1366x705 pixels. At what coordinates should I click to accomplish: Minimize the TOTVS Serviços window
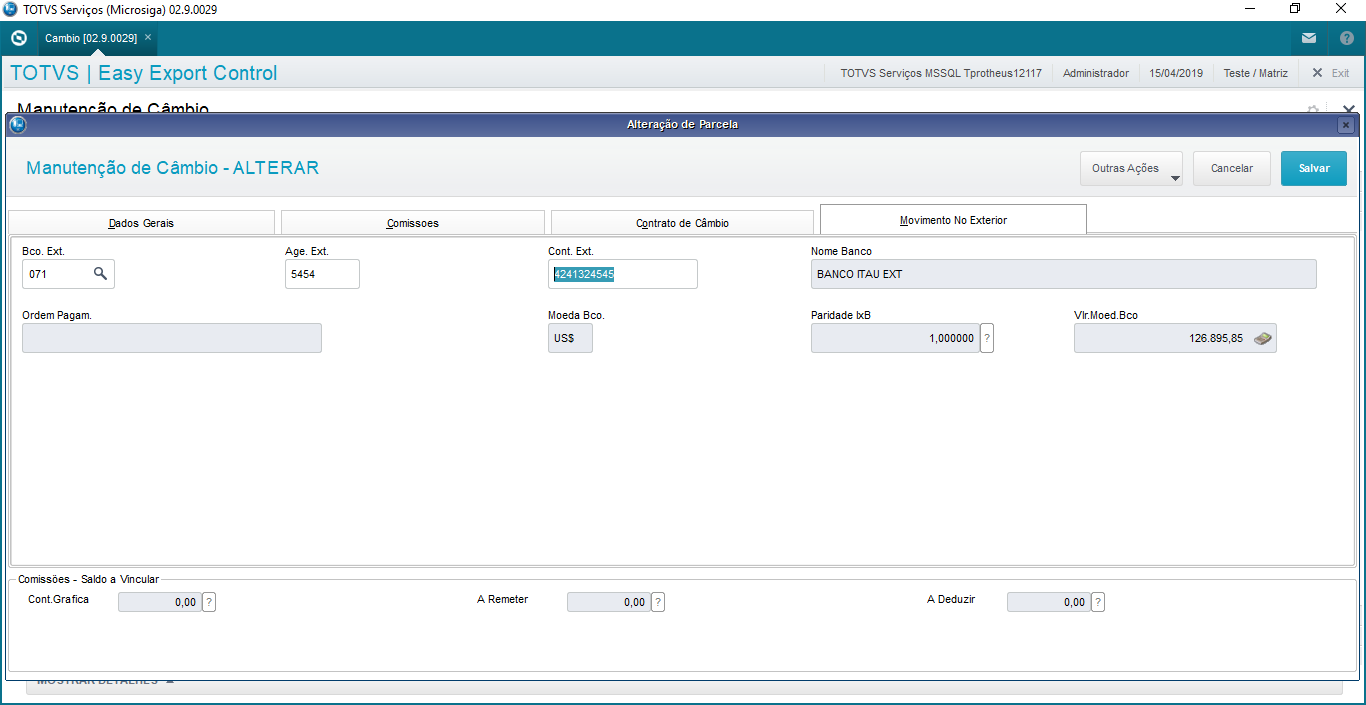coord(1249,9)
